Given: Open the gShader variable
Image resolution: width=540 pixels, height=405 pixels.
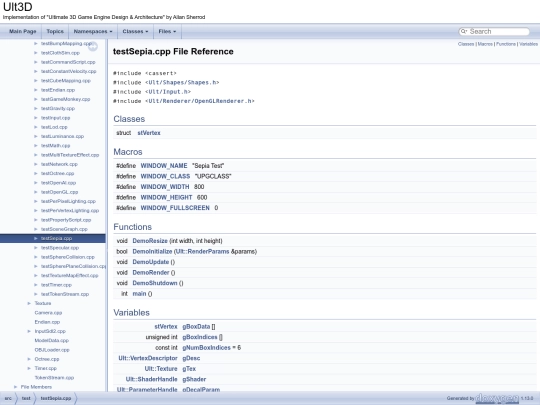Looking at the screenshot, I should click(x=194, y=380).
